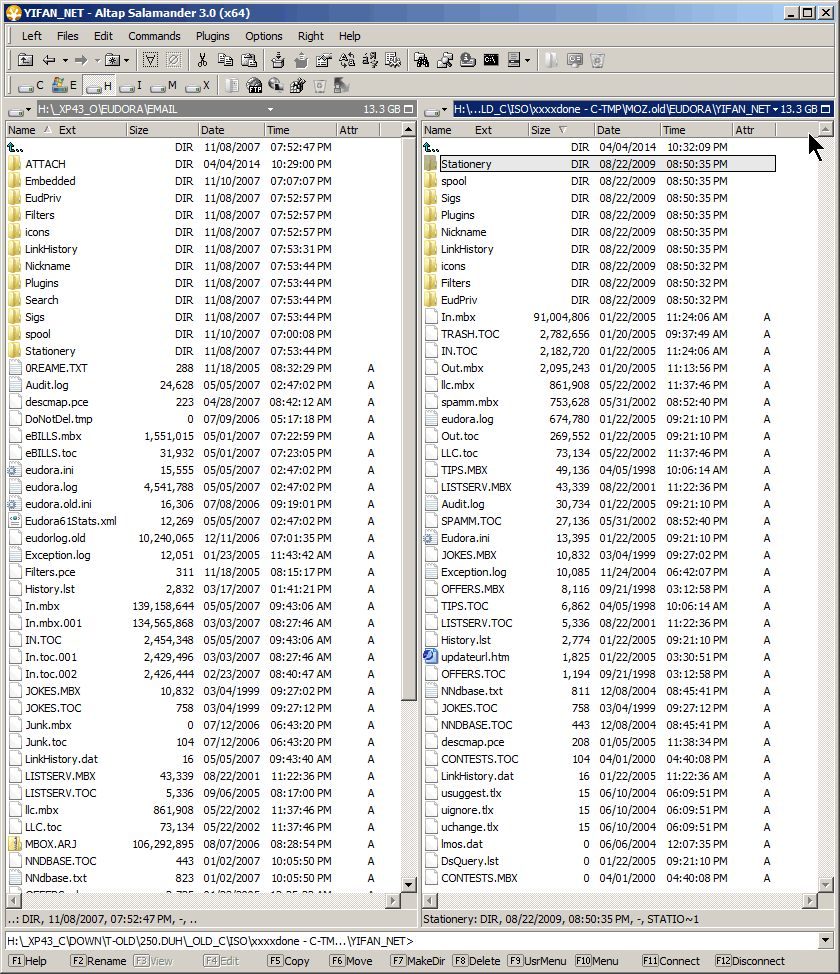The image size is (840, 974).
Task: Open the Plugins menu
Action: click(x=212, y=36)
